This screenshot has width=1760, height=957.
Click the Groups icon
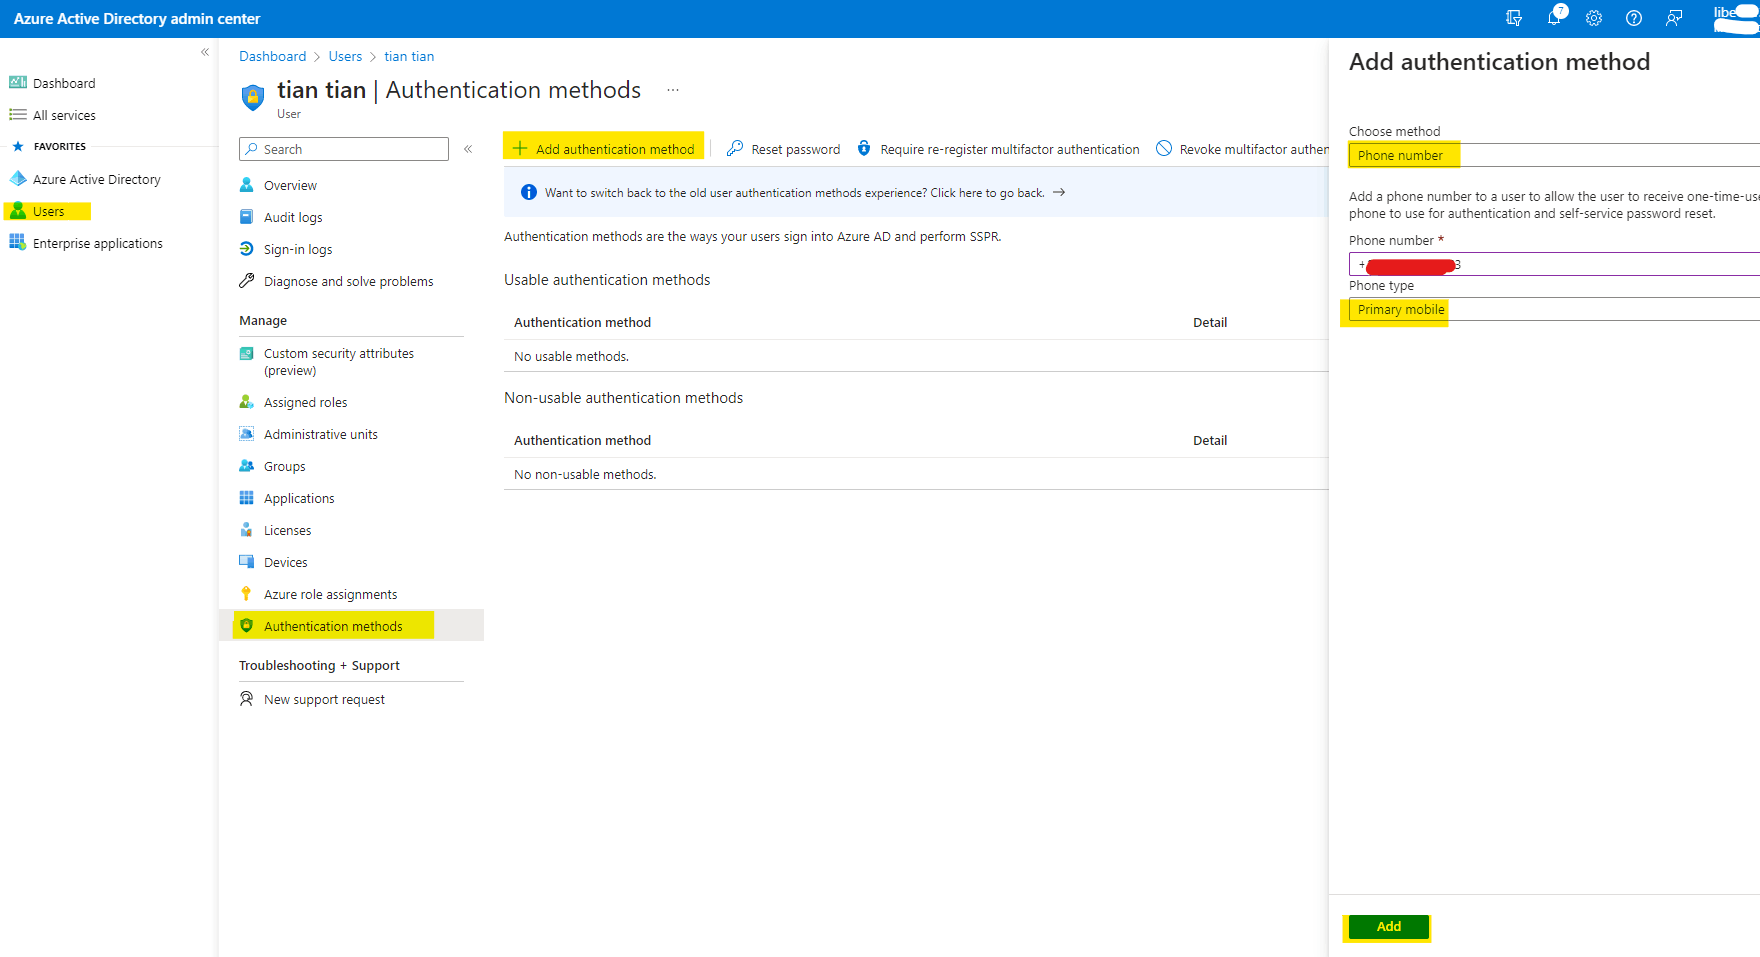(247, 466)
